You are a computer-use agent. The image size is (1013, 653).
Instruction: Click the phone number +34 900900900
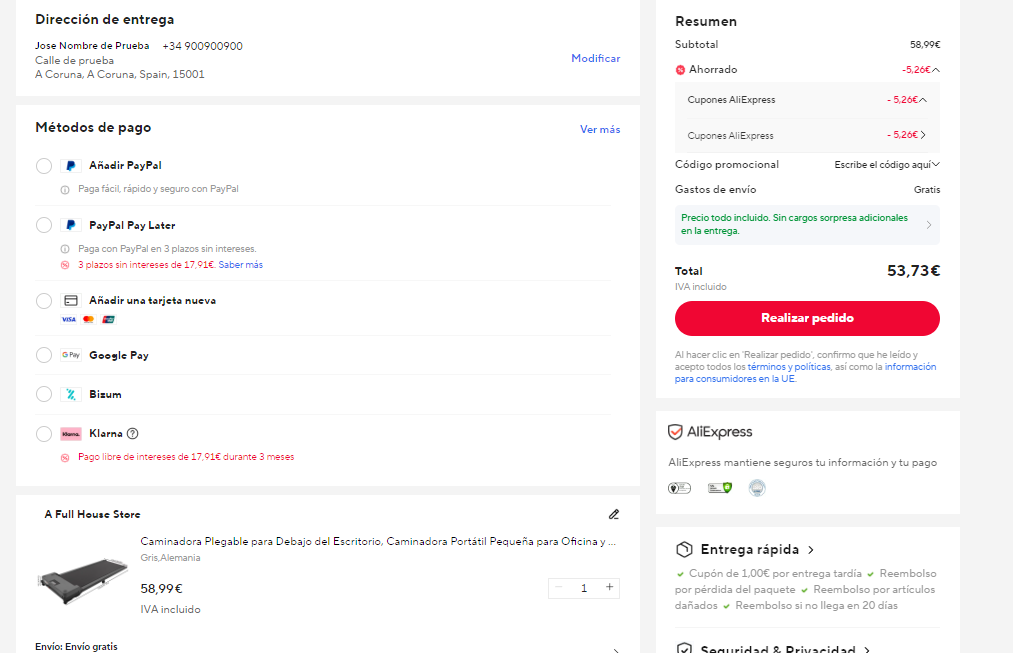tap(202, 46)
